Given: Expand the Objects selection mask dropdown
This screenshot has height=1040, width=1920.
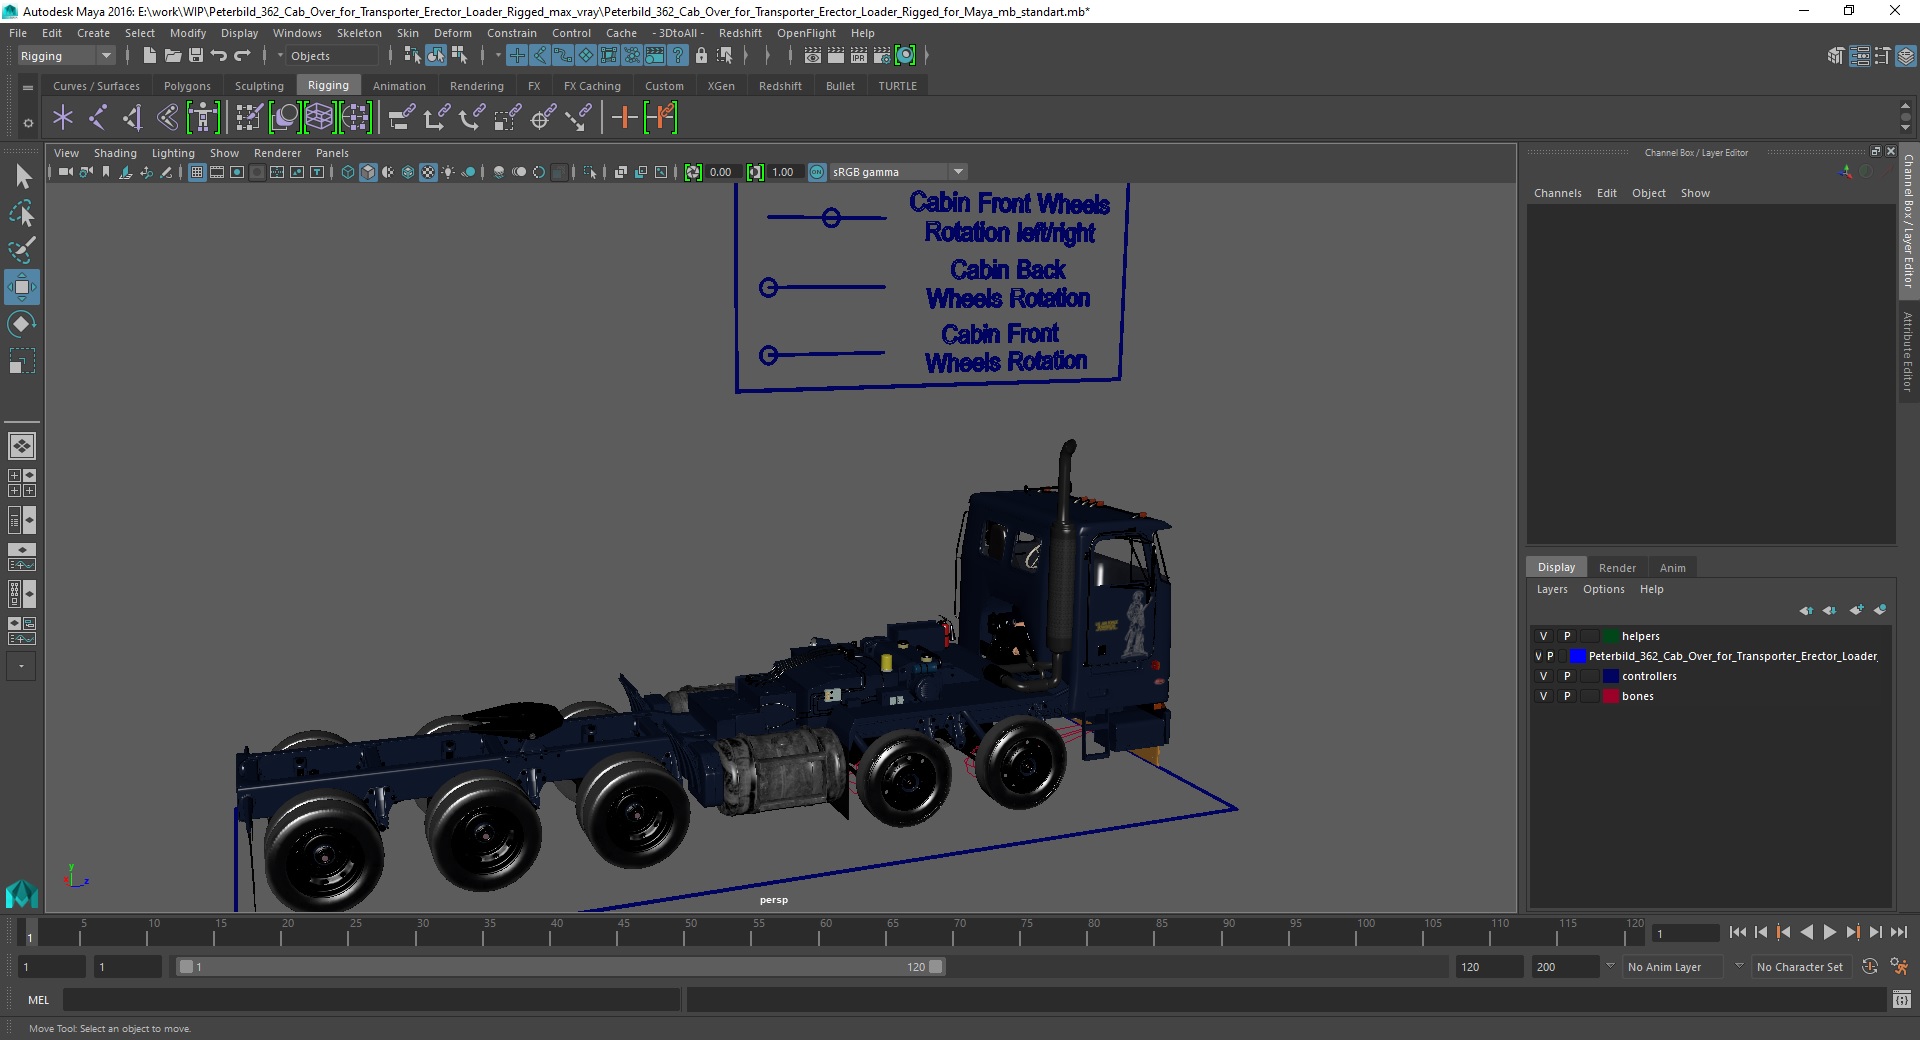Looking at the screenshot, I should [x=280, y=56].
